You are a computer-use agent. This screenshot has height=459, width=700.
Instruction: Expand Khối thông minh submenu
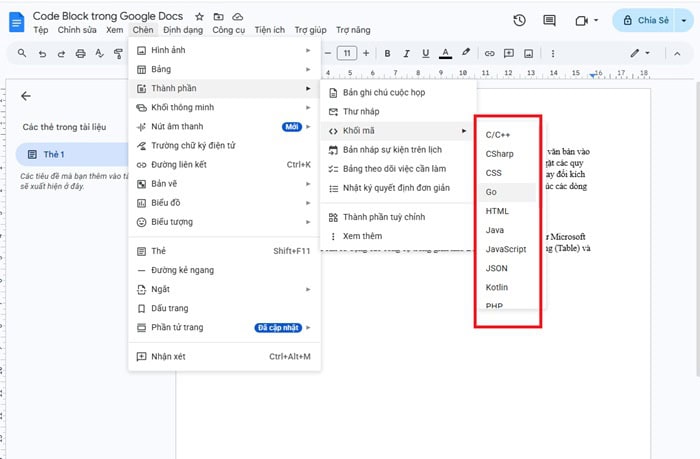tap(225, 107)
